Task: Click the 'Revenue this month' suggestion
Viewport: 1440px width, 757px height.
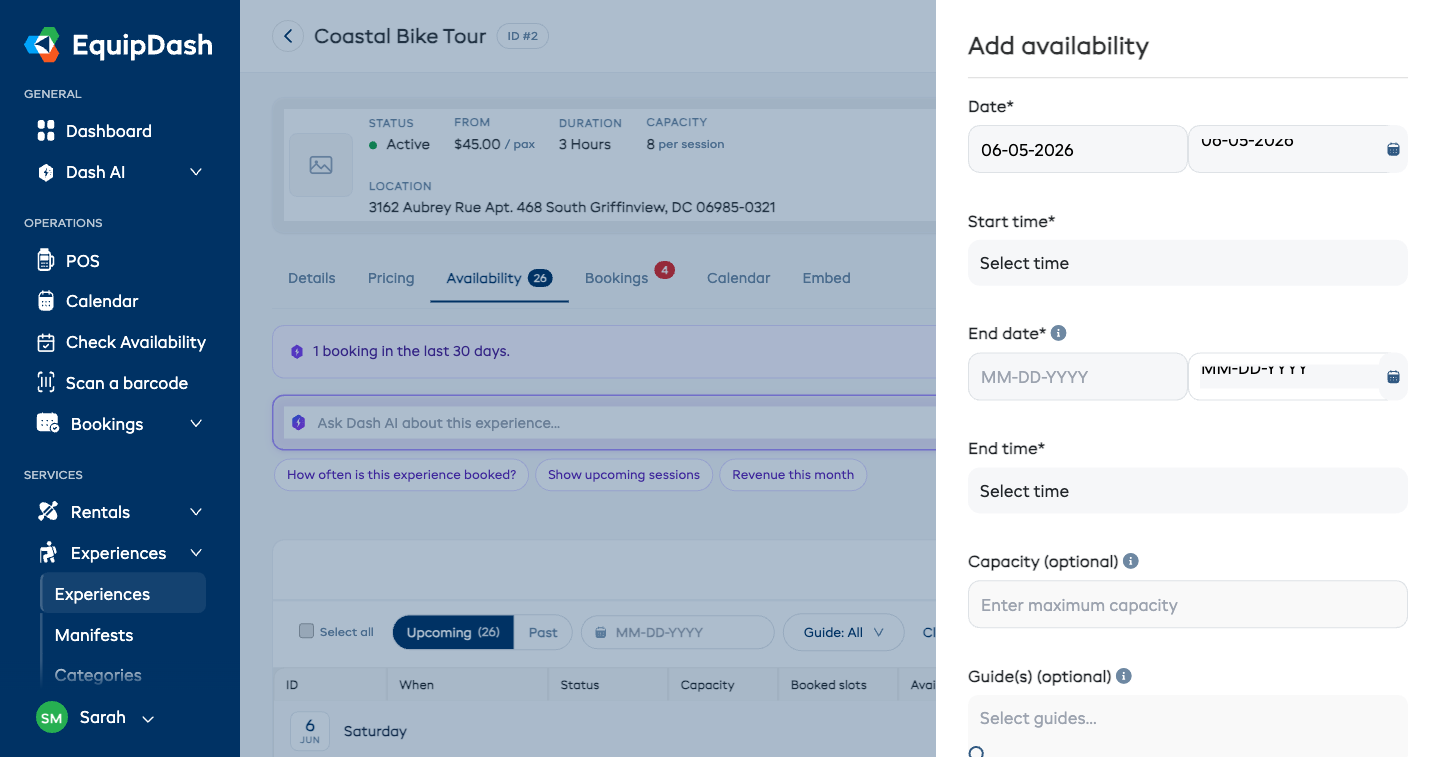Action: 793,475
